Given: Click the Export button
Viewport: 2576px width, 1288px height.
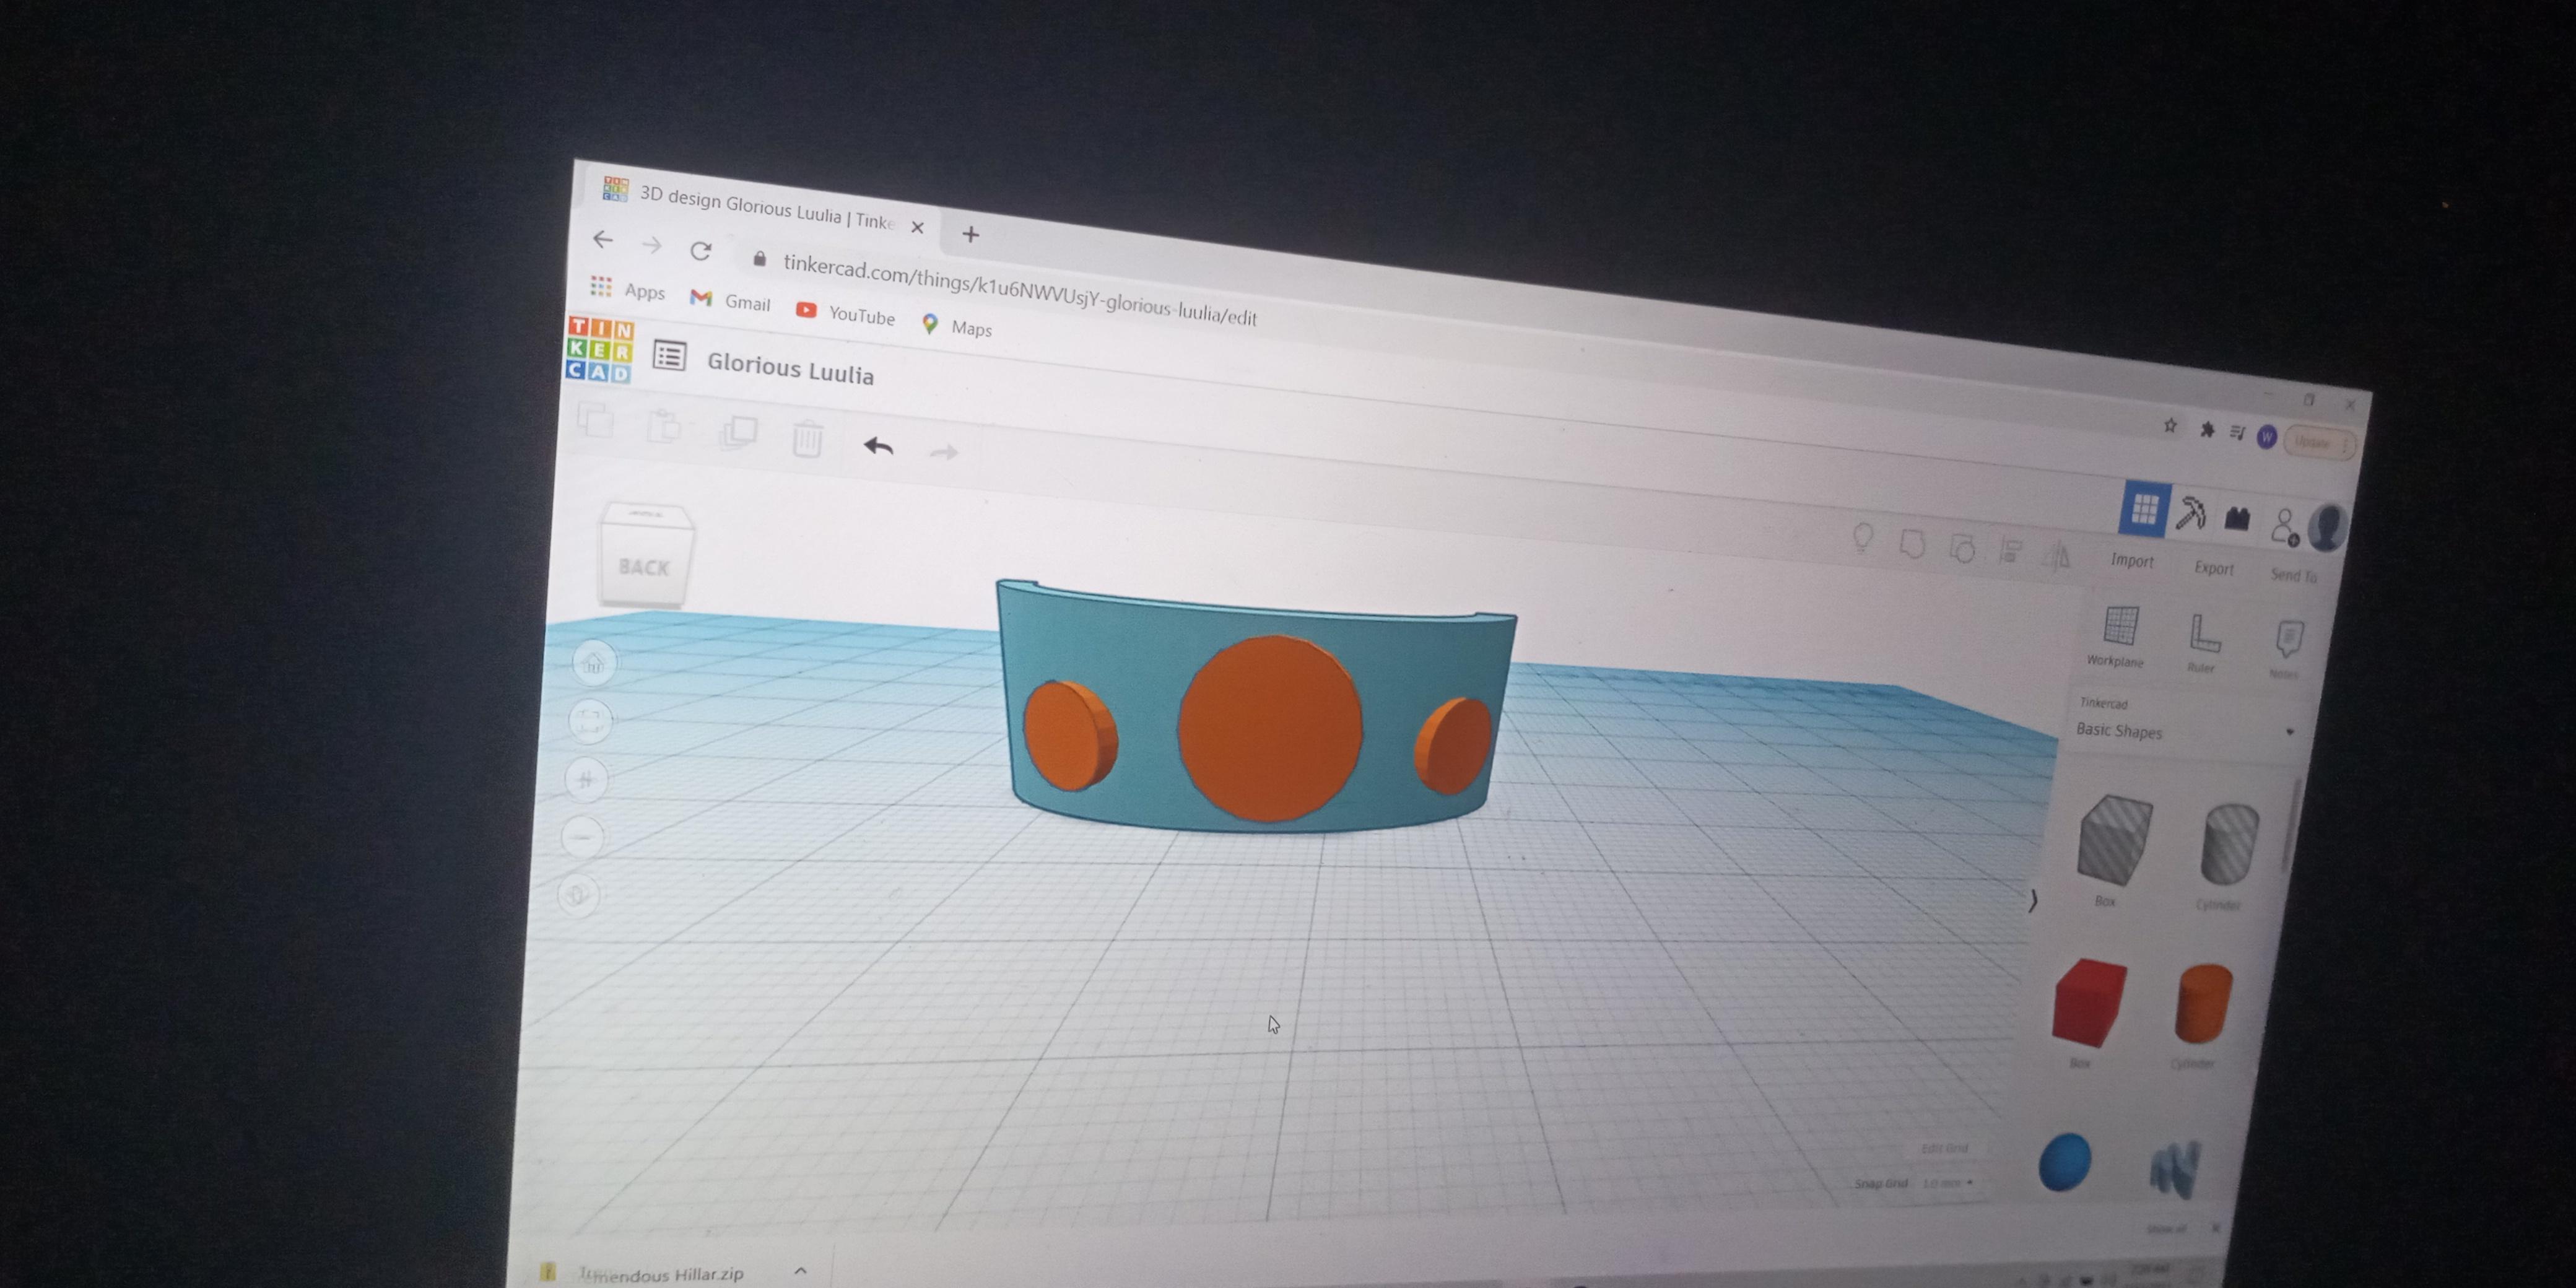Looking at the screenshot, I should pyautogui.click(x=2214, y=568).
